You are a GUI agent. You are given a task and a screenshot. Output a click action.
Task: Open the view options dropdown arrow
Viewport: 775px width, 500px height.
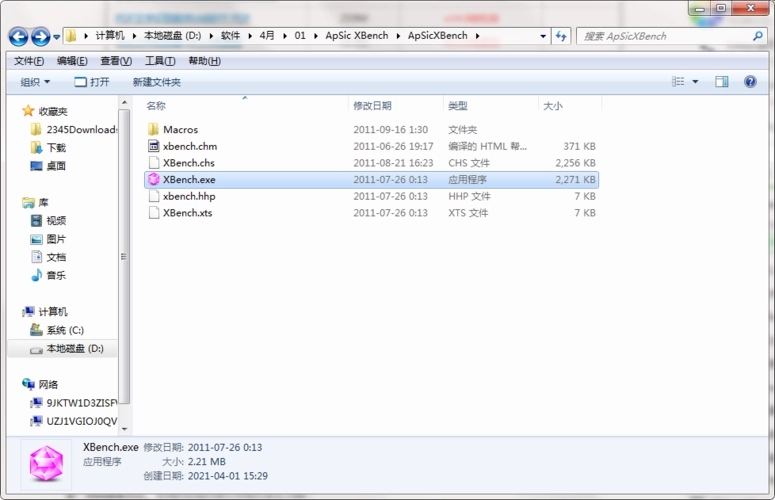pyautogui.click(x=695, y=82)
